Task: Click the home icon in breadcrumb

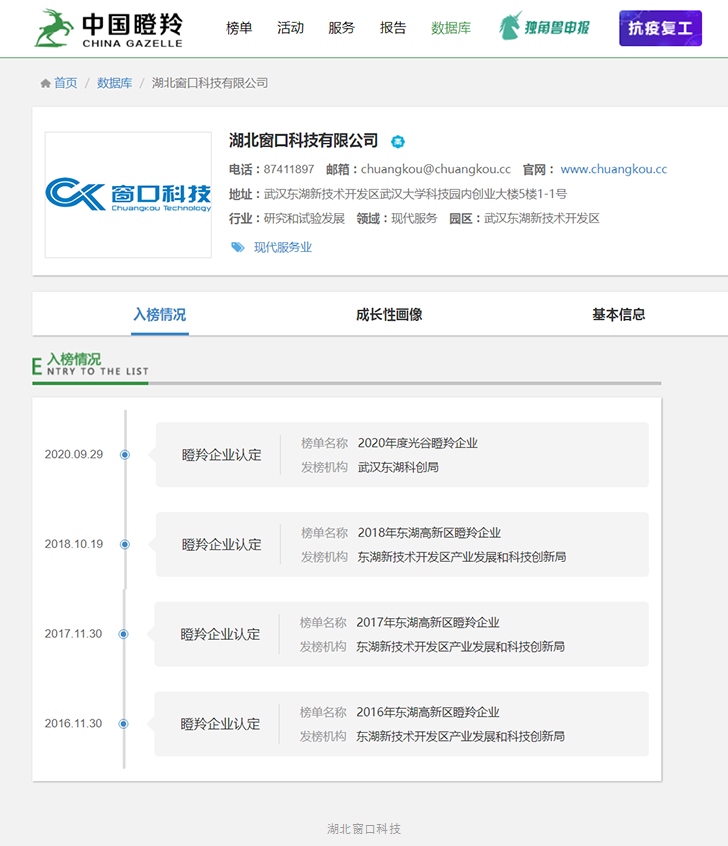Action: [45, 83]
